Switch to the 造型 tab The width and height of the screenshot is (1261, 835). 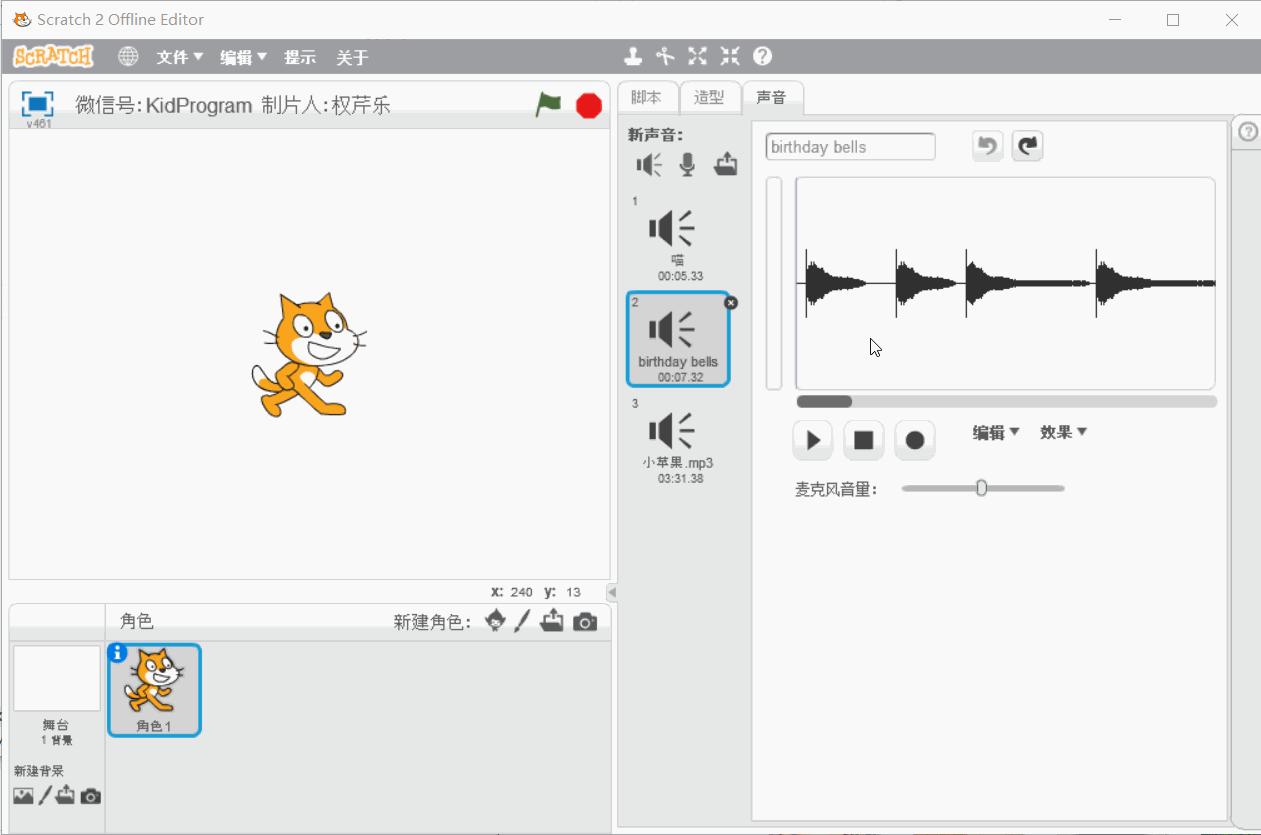[x=710, y=97]
